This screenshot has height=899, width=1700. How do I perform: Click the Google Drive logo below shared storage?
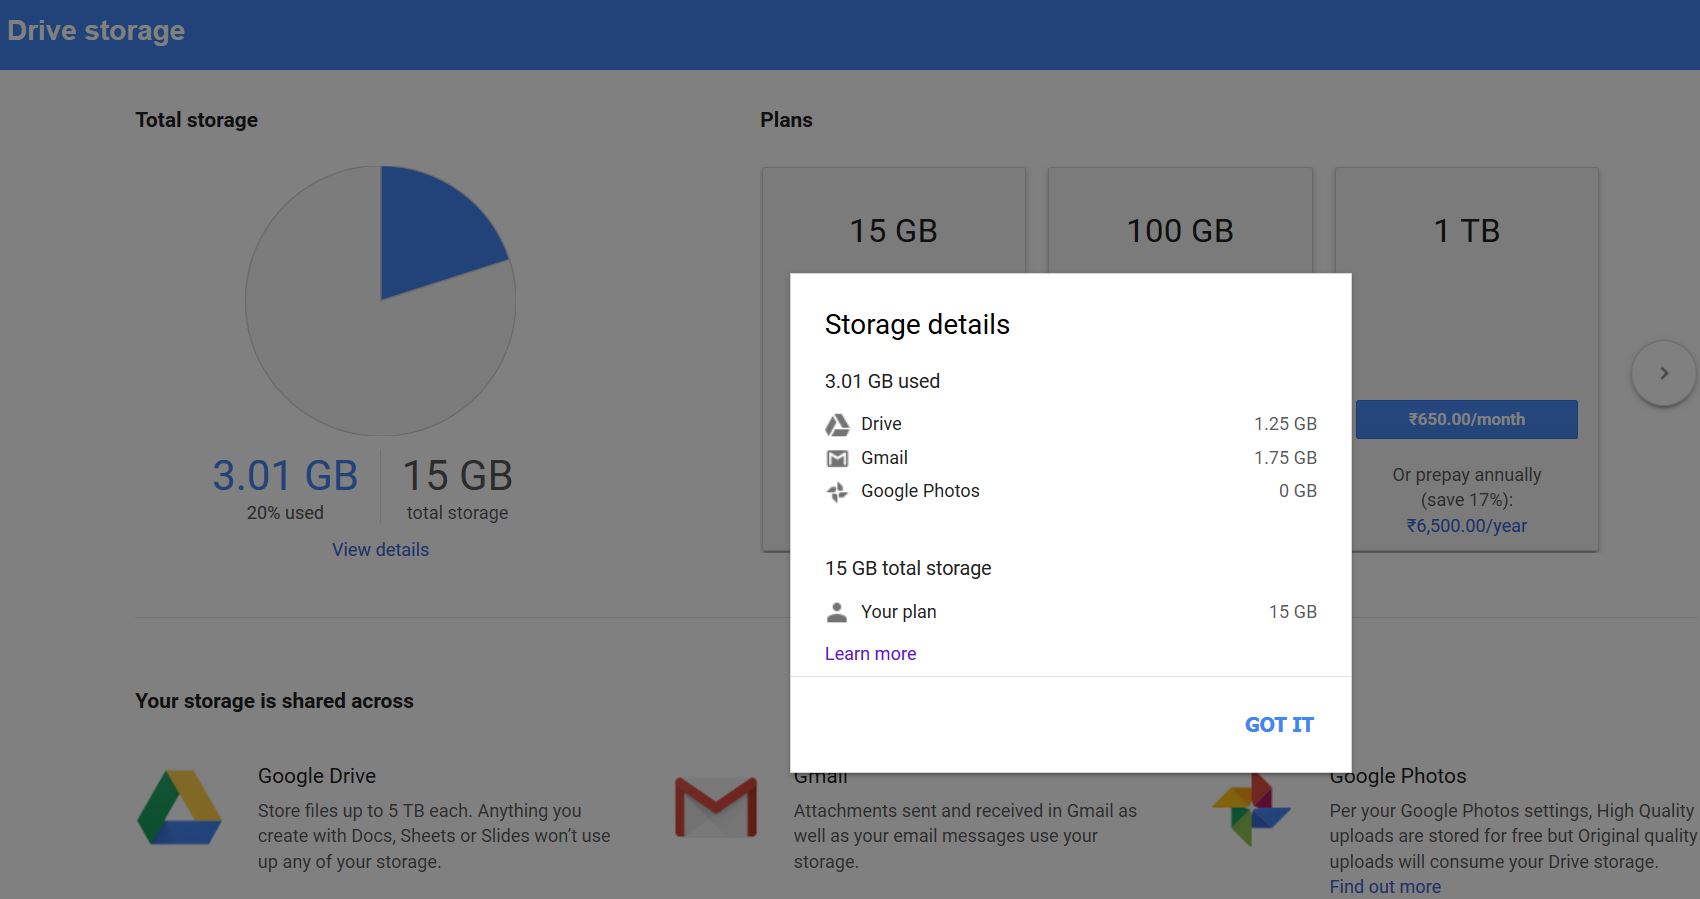[180, 808]
